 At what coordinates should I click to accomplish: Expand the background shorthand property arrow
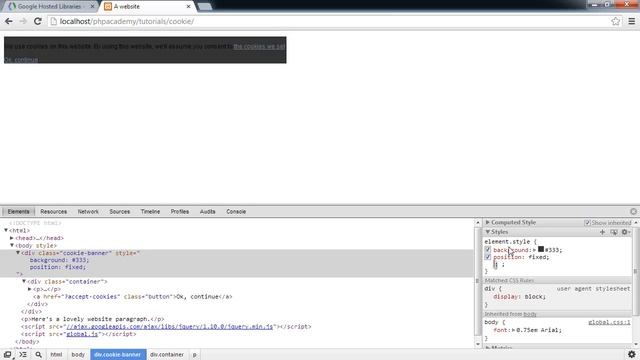[534, 250]
